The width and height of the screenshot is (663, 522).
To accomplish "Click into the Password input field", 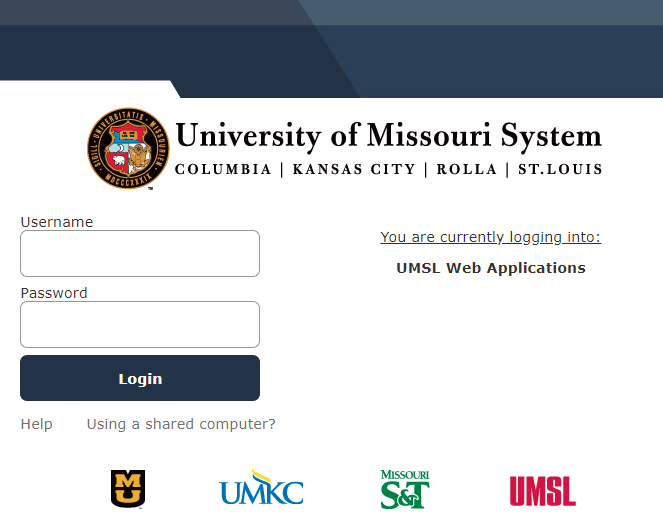I will coord(140,325).
